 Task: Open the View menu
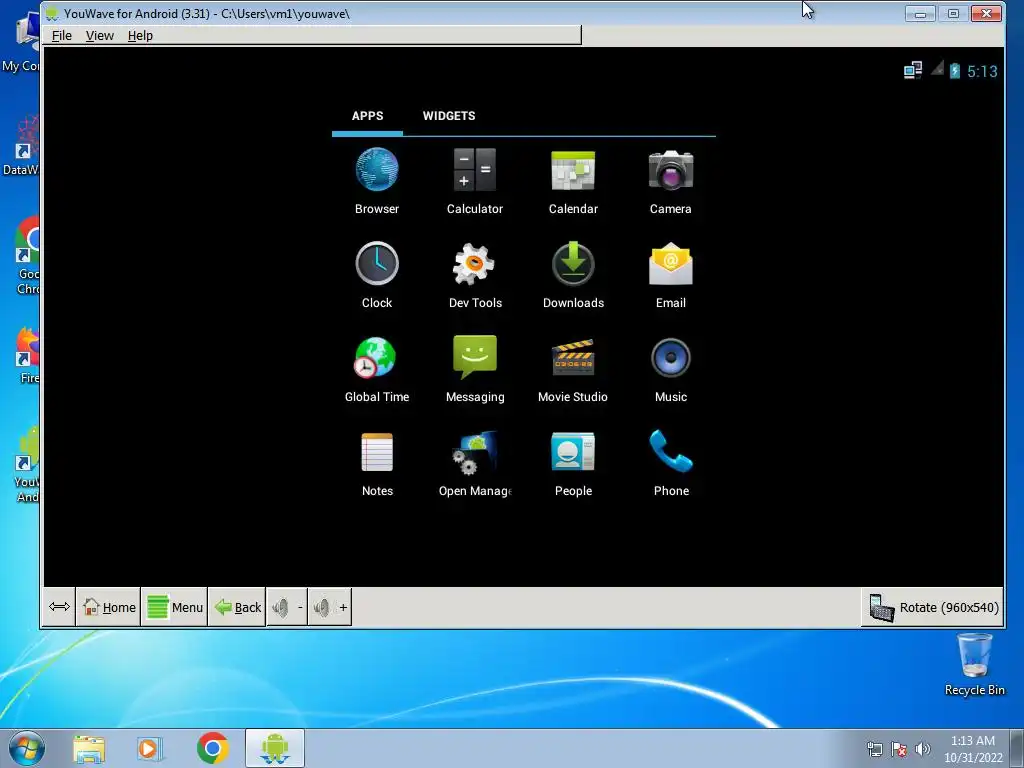99,35
